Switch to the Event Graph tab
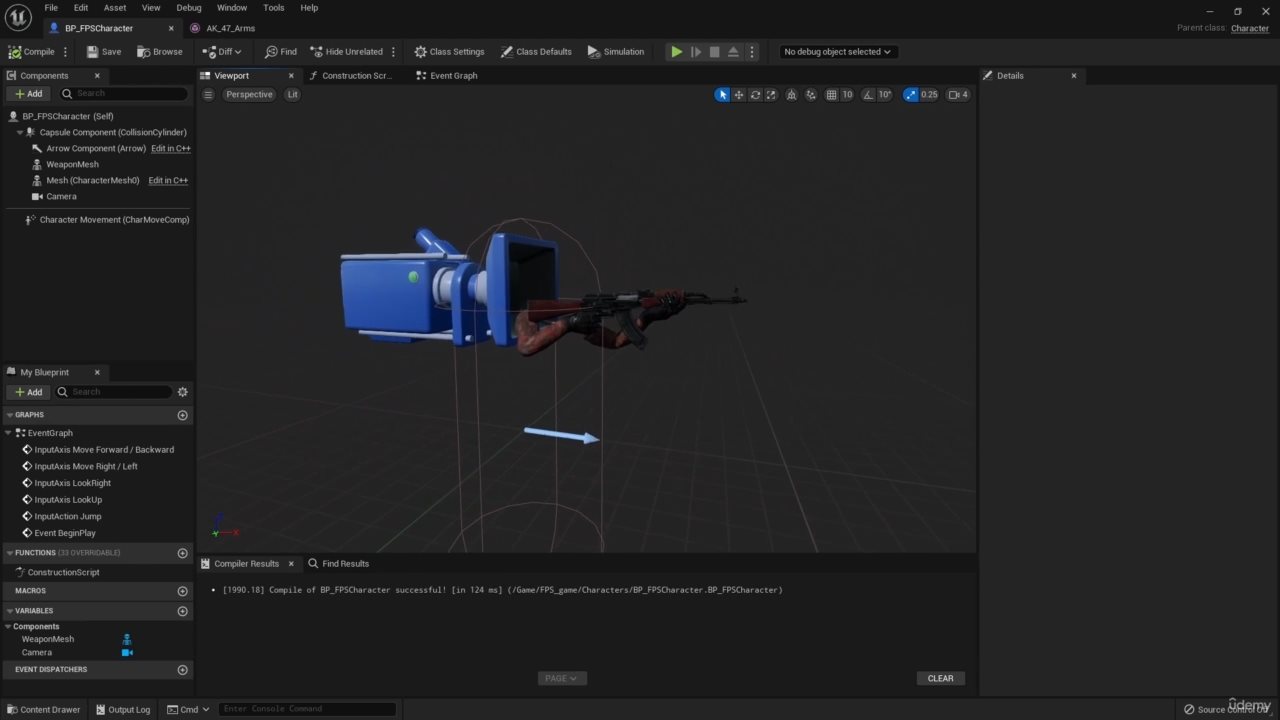The image size is (1280, 720). (453, 76)
